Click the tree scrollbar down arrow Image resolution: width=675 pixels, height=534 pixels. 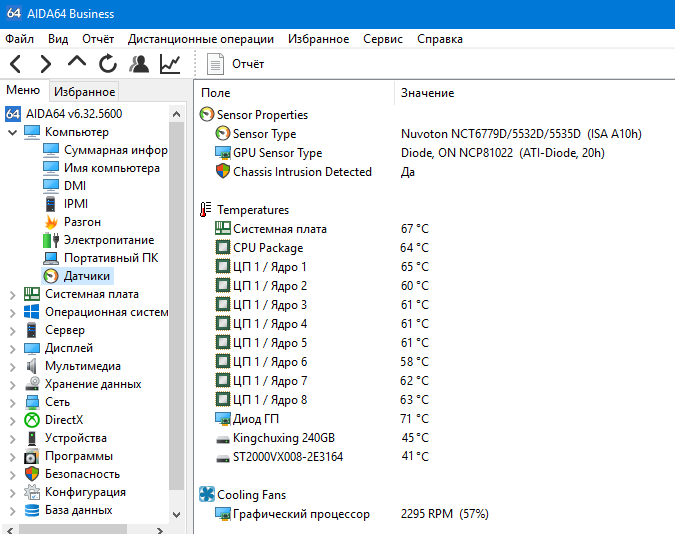click(x=176, y=514)
